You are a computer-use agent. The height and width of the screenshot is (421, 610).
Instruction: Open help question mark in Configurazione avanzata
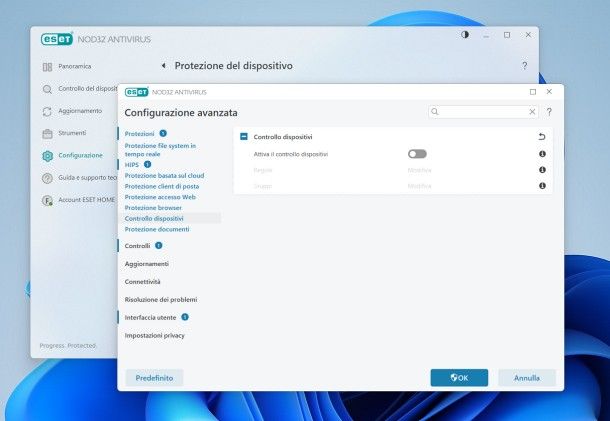pyautogui.click(x=549, y=112)
